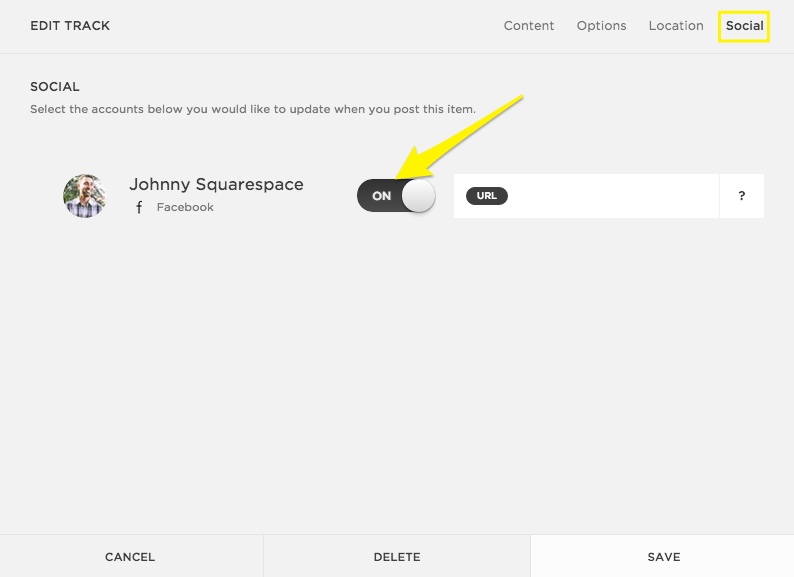The image size is (794, 577).
Task: Click the Facebook account label text
Action: coord(185,208)
